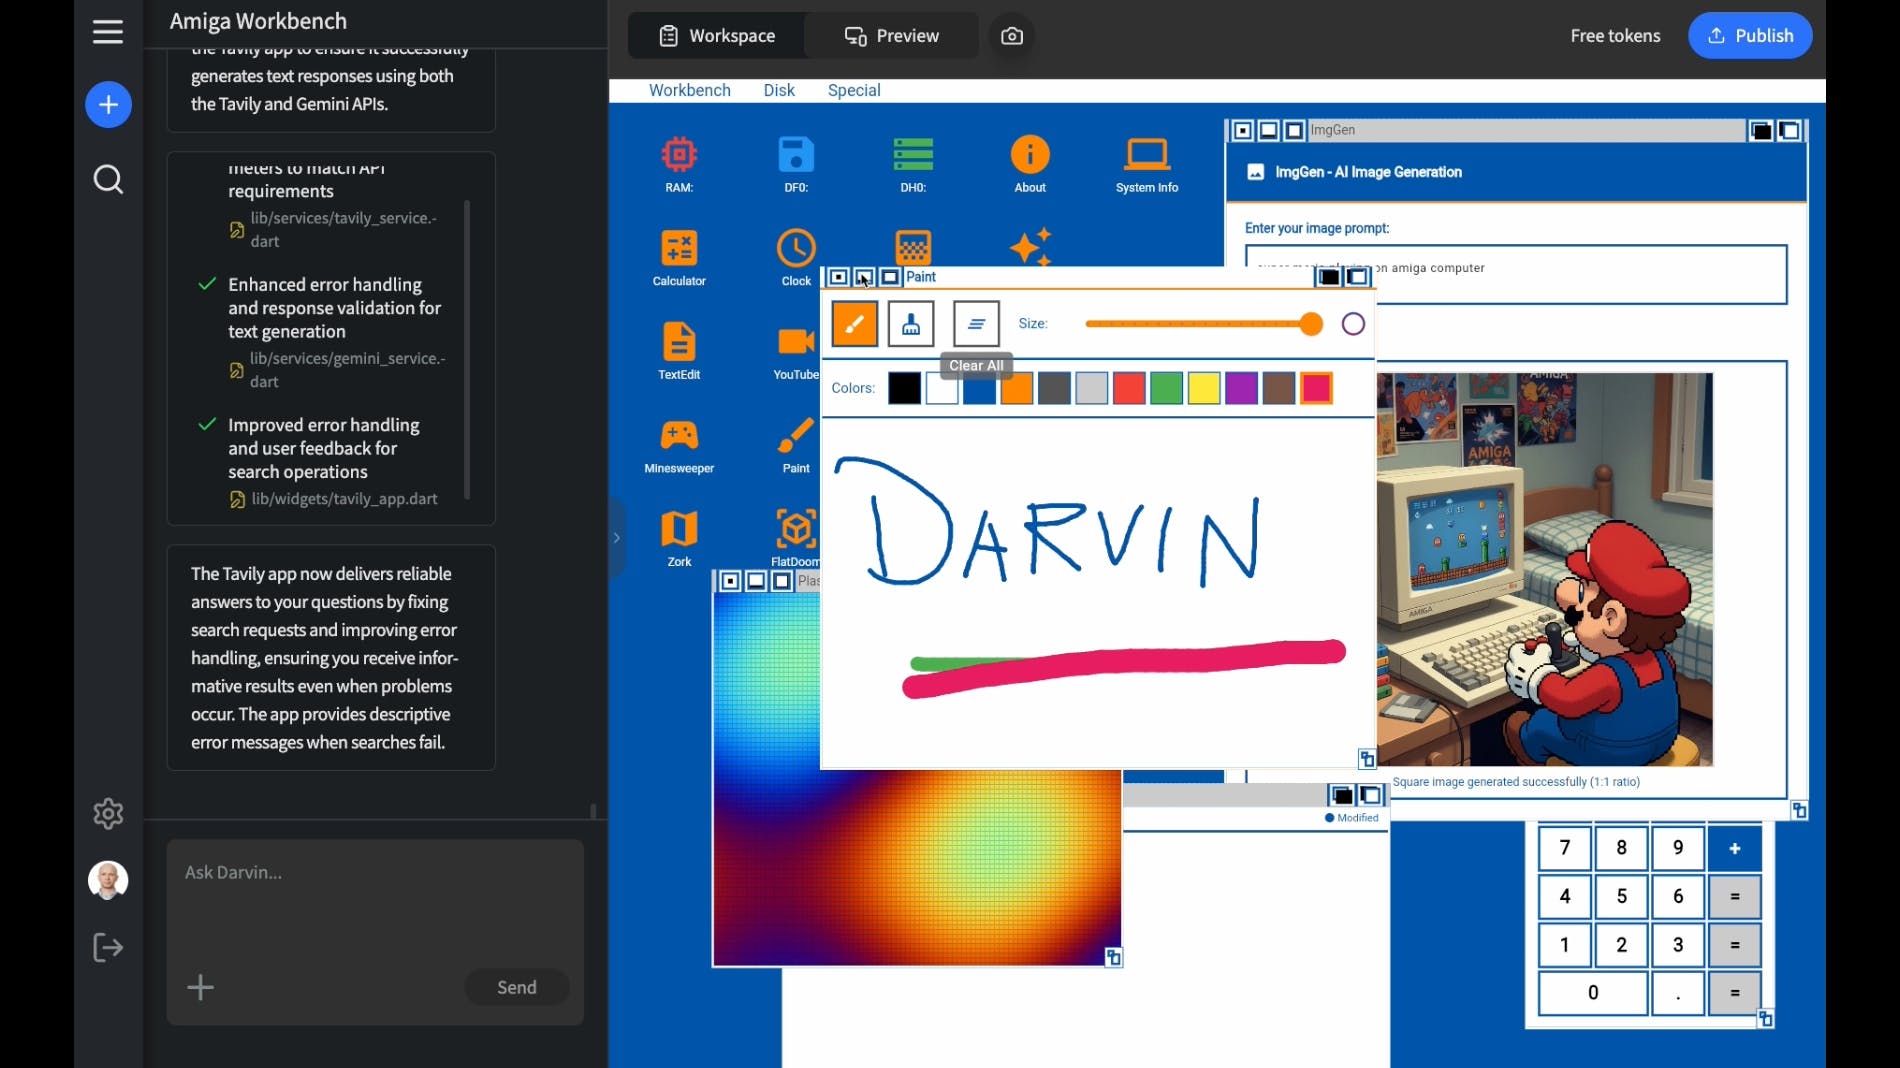The image size is (1900, 1068).
Task: Select the brush tool in Paint
Action: click(x=854, y=324)
